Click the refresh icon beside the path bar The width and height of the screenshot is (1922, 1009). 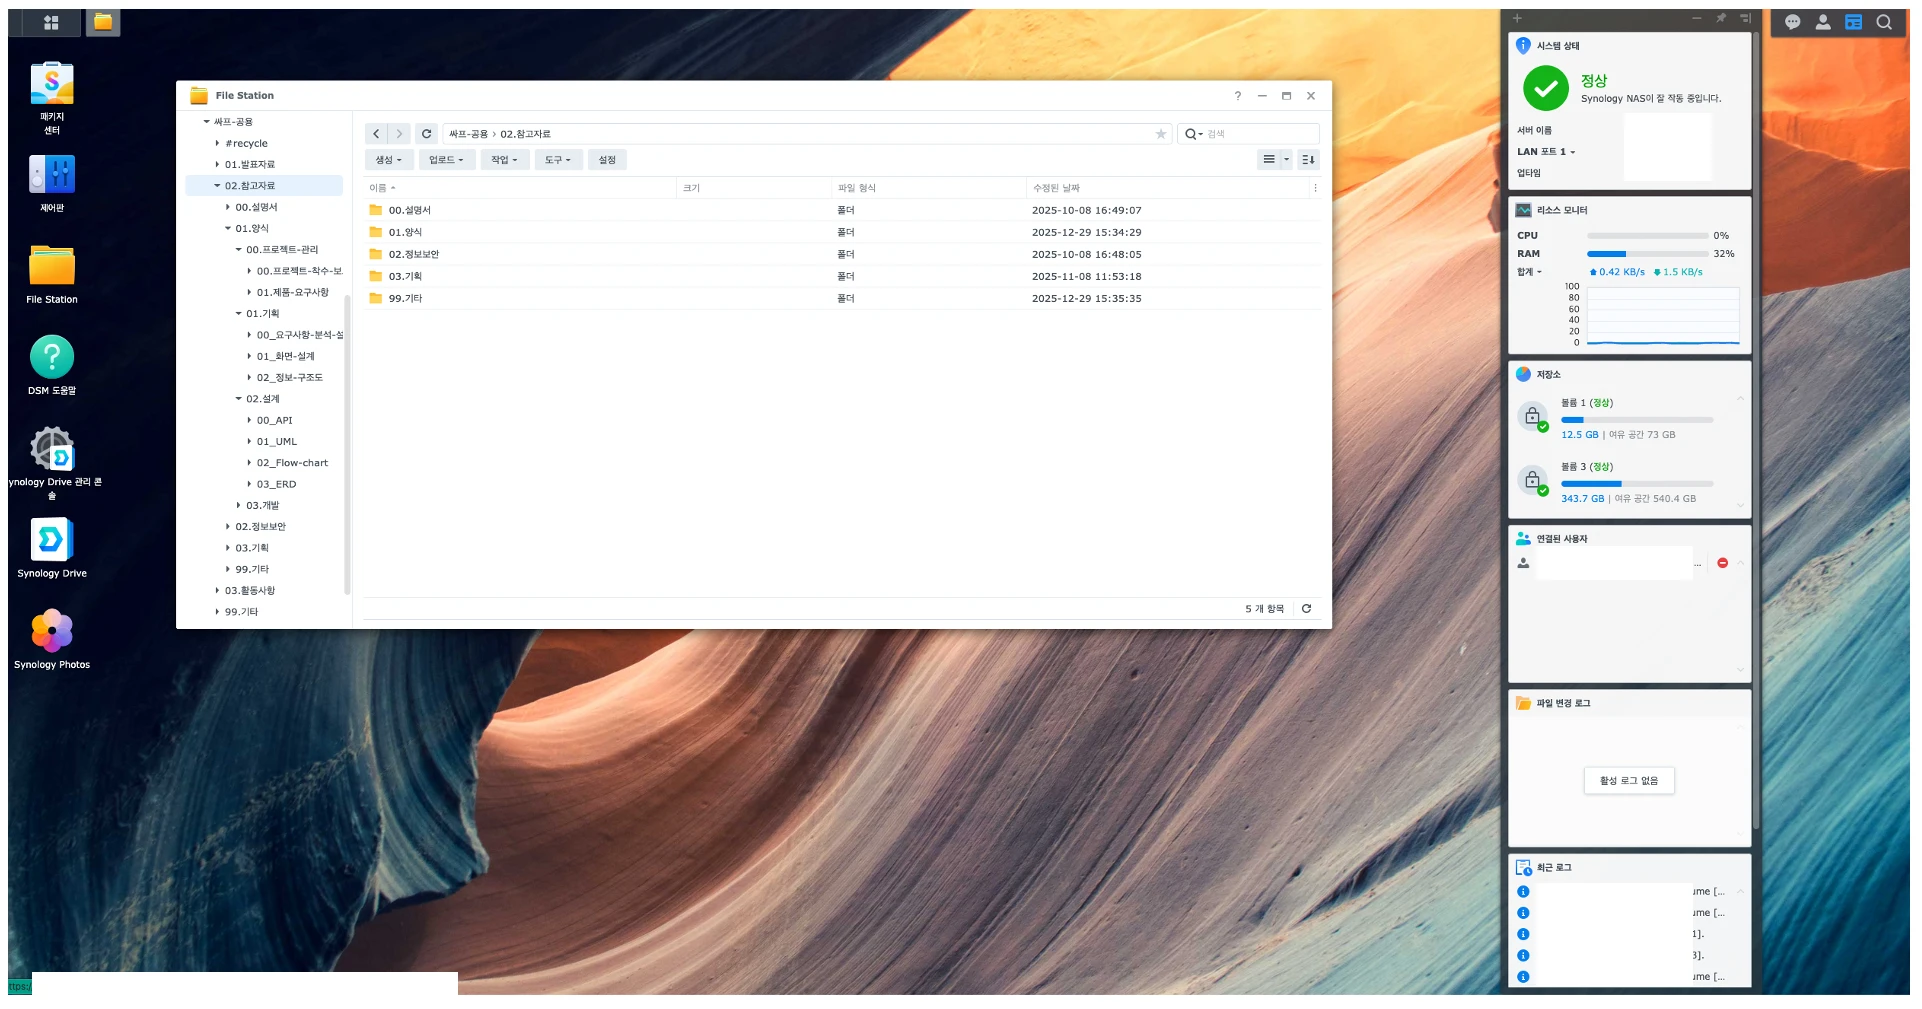[x=426, y=134]
